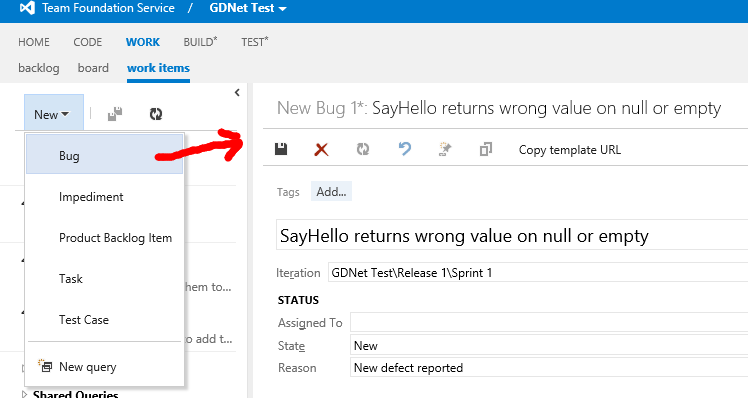Switch to the backlog view
748x398 pixels.
click(39, 68)
